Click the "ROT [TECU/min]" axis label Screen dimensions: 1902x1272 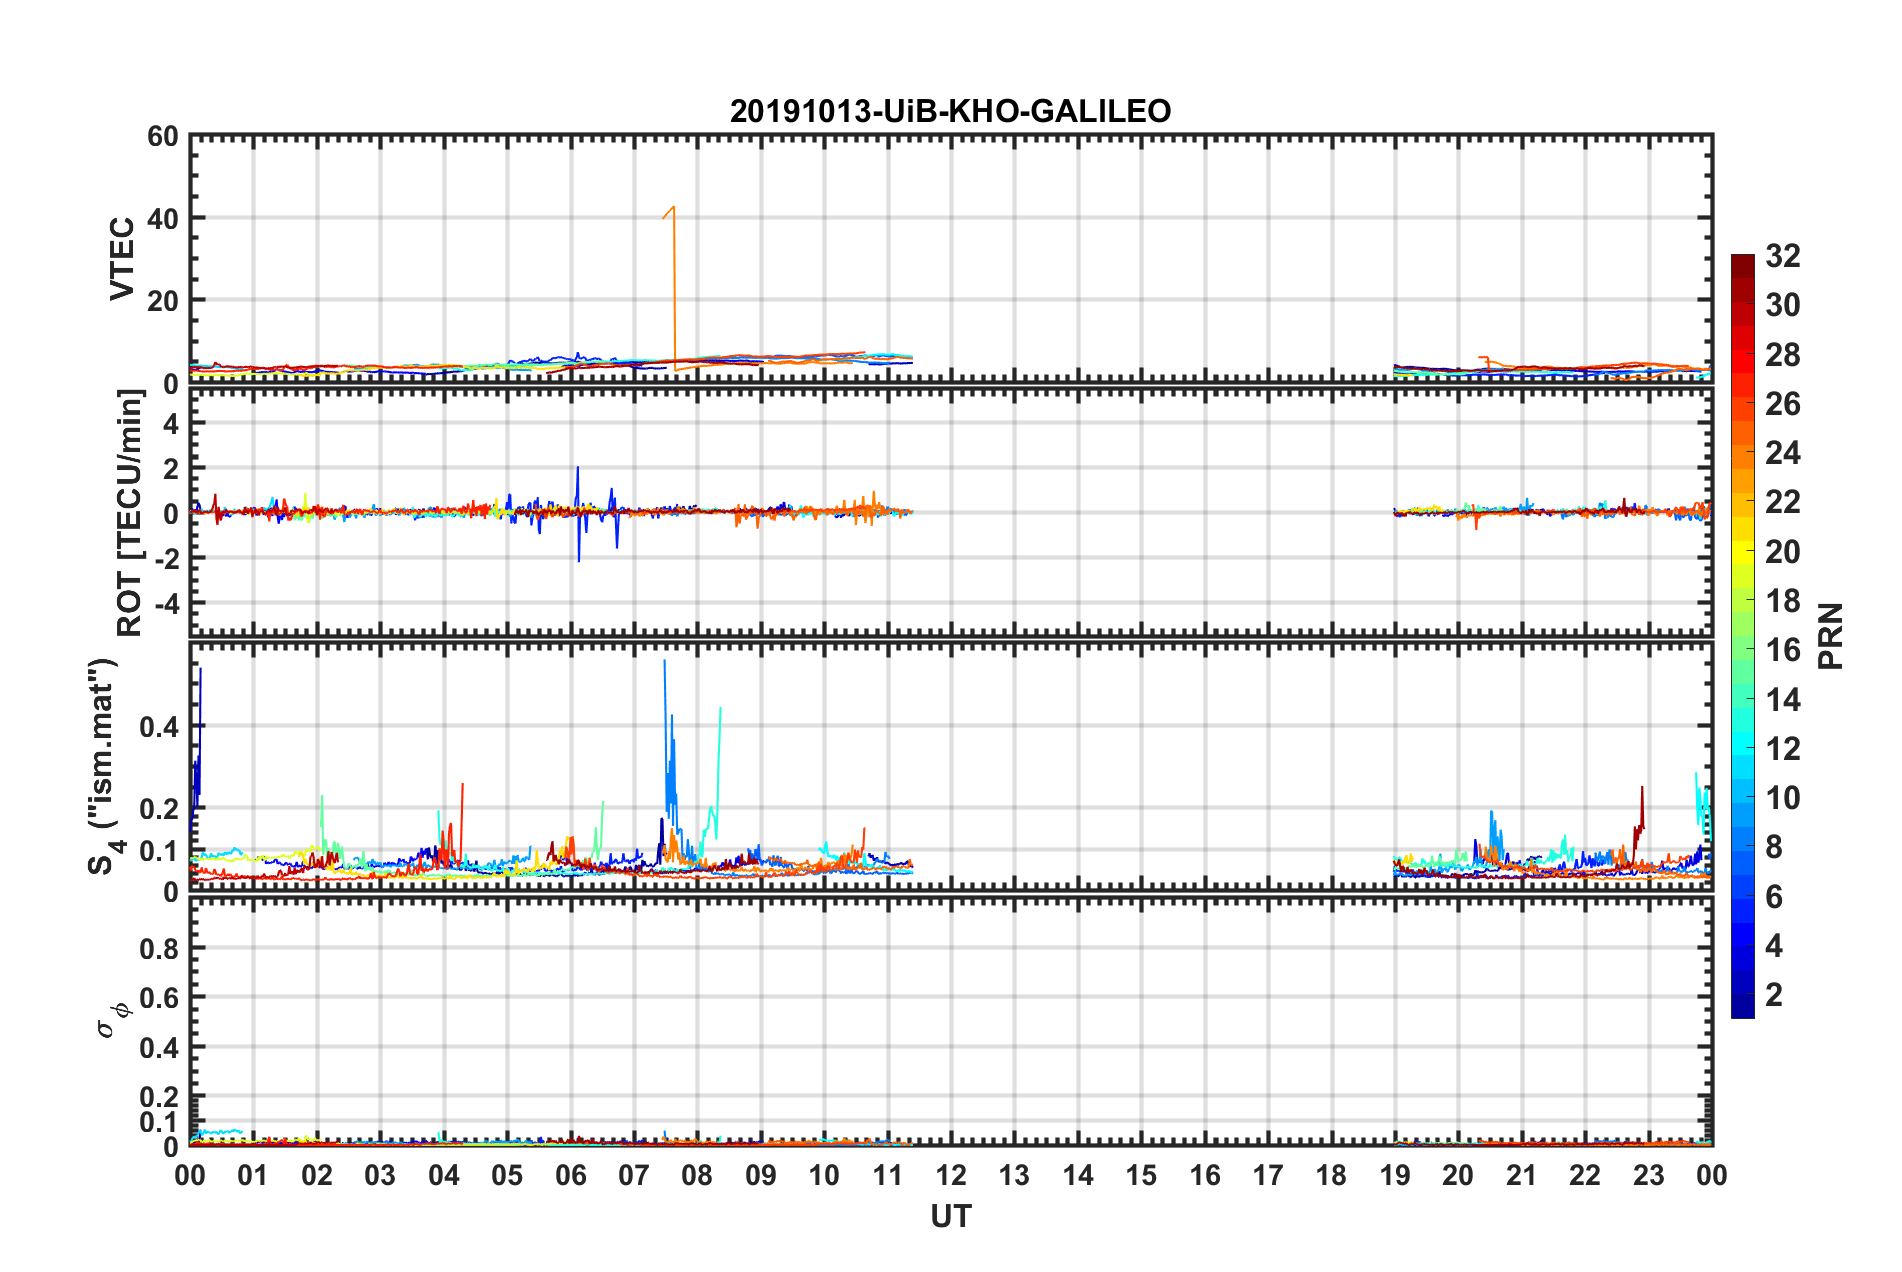pos(130,513)
